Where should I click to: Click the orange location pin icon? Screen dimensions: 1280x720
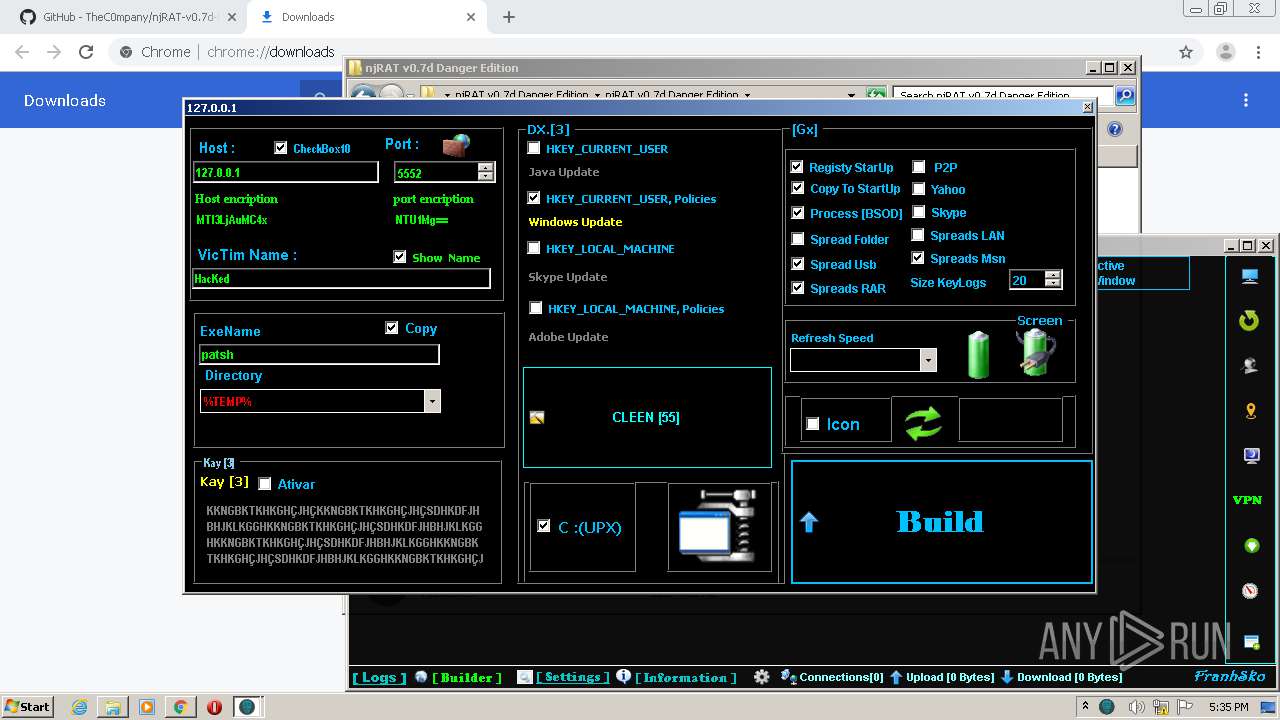[1250, 411]
